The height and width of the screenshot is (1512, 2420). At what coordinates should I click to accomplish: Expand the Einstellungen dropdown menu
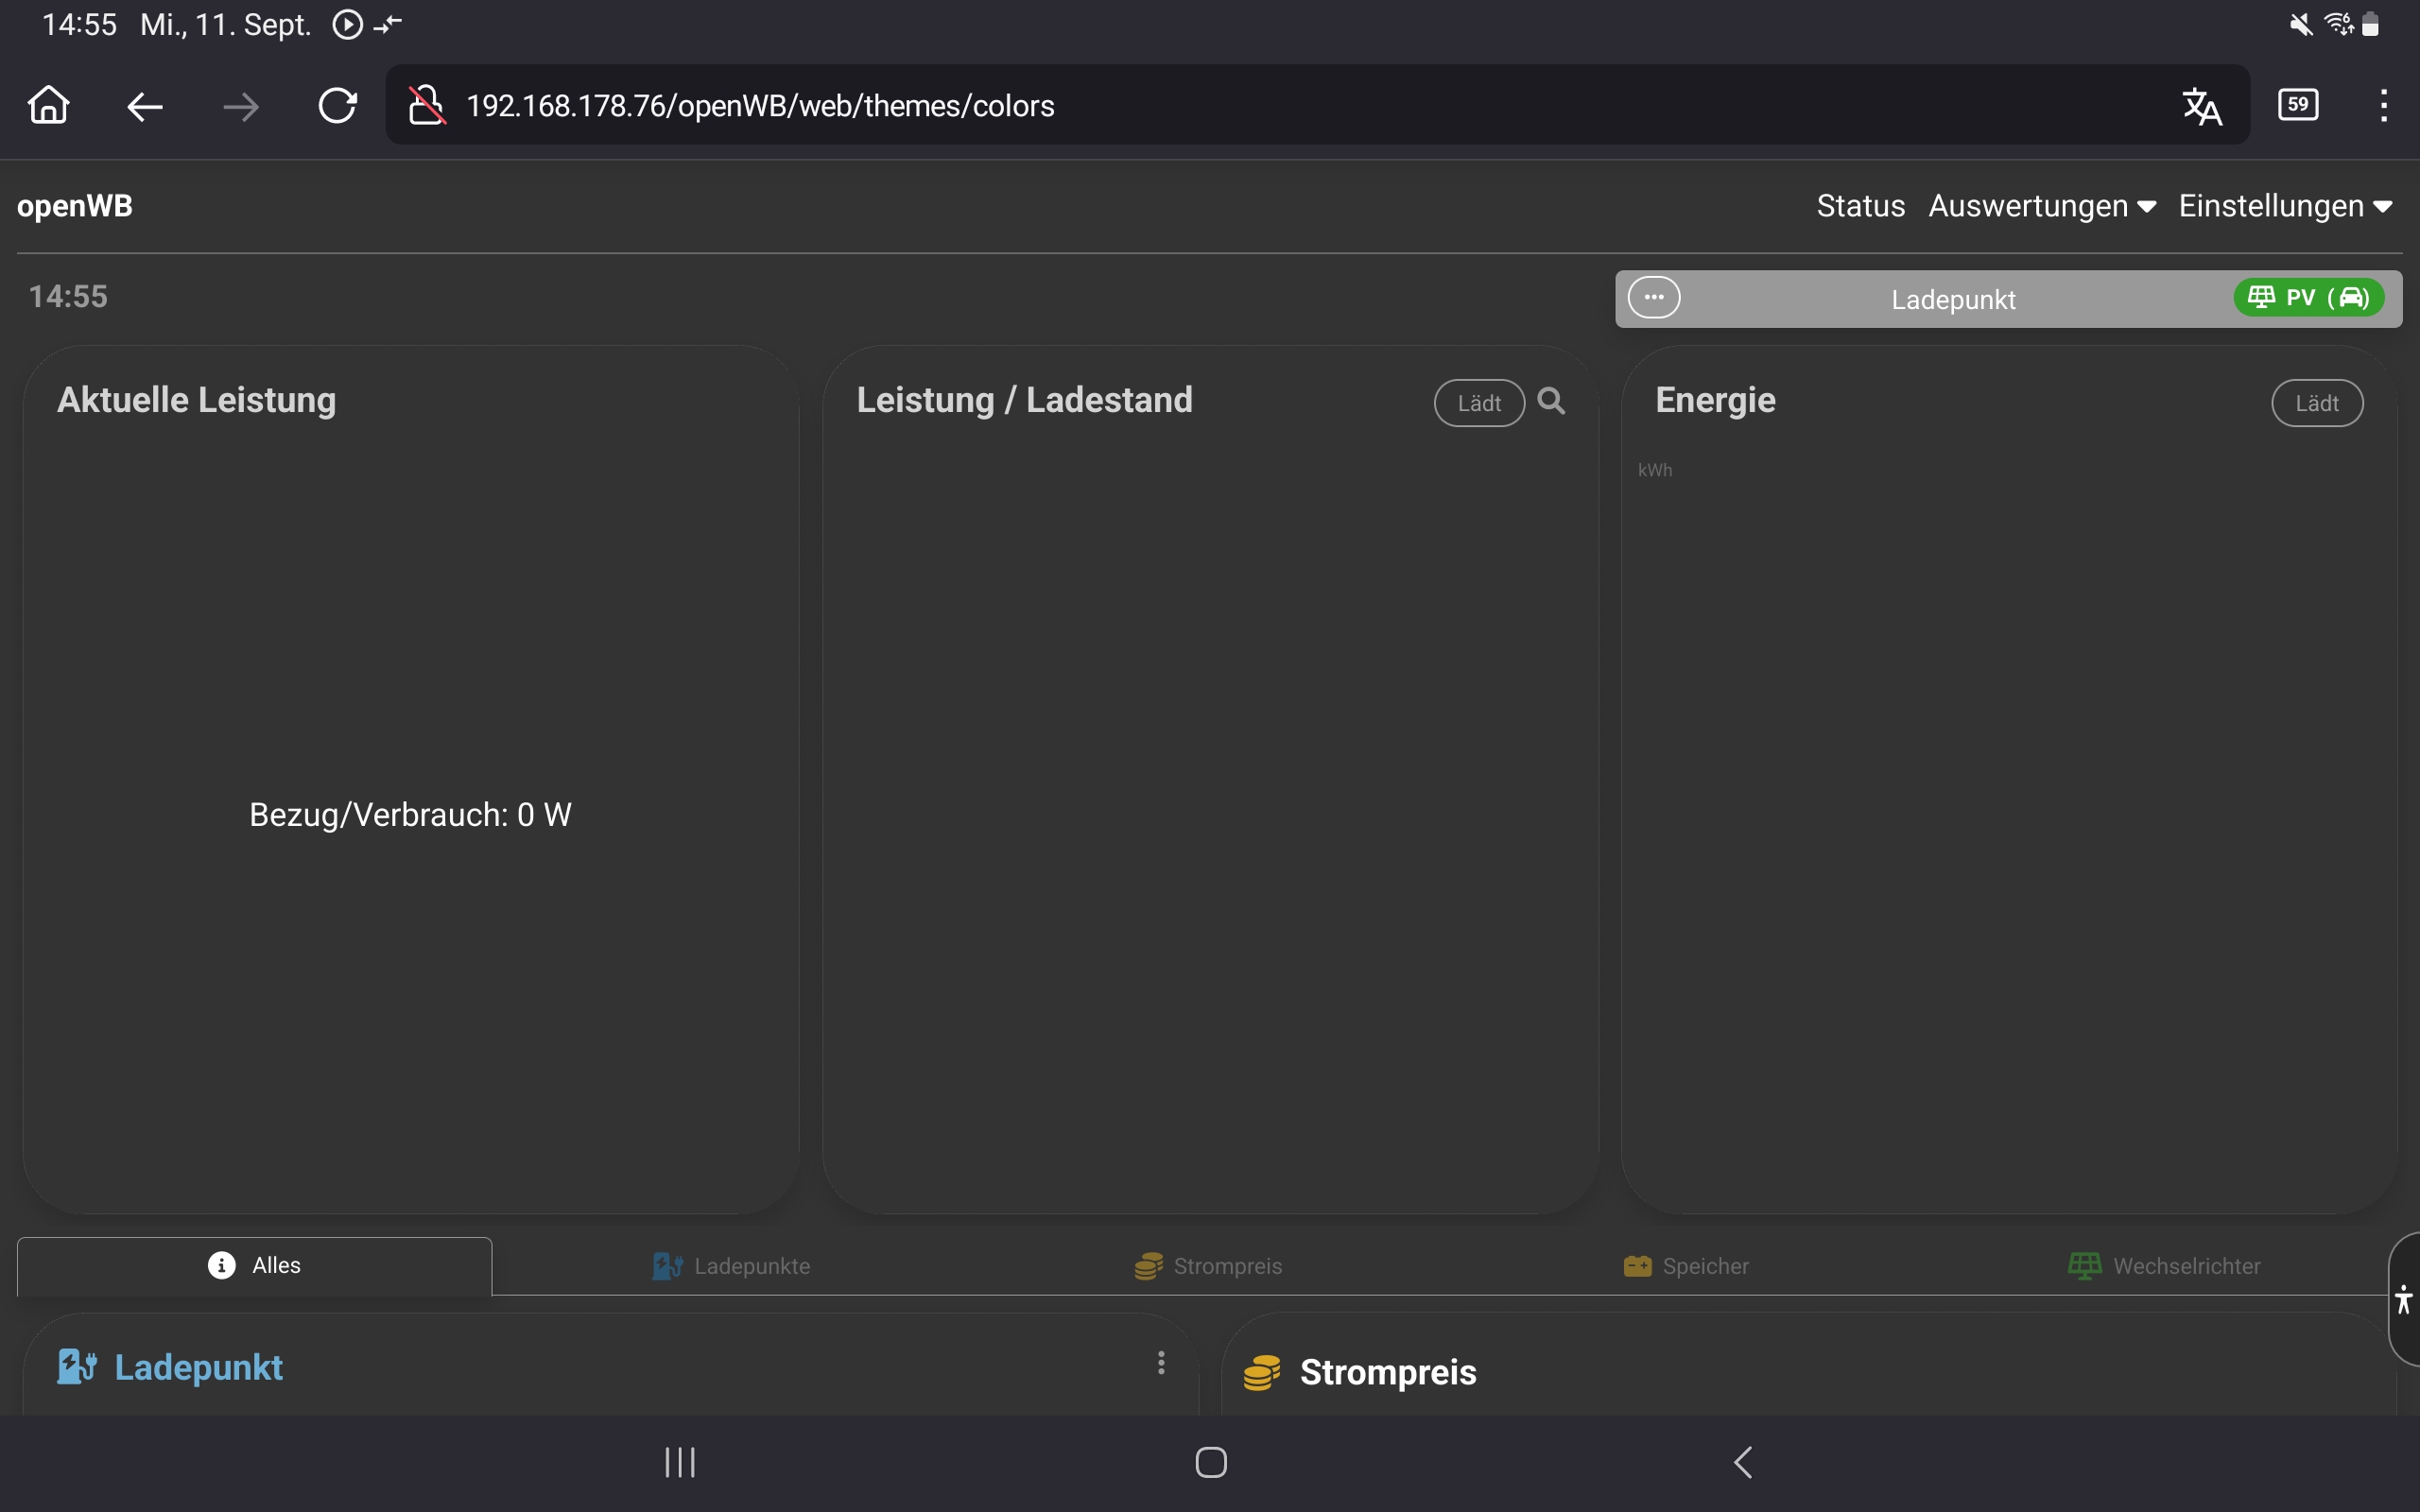[2285, 206]
